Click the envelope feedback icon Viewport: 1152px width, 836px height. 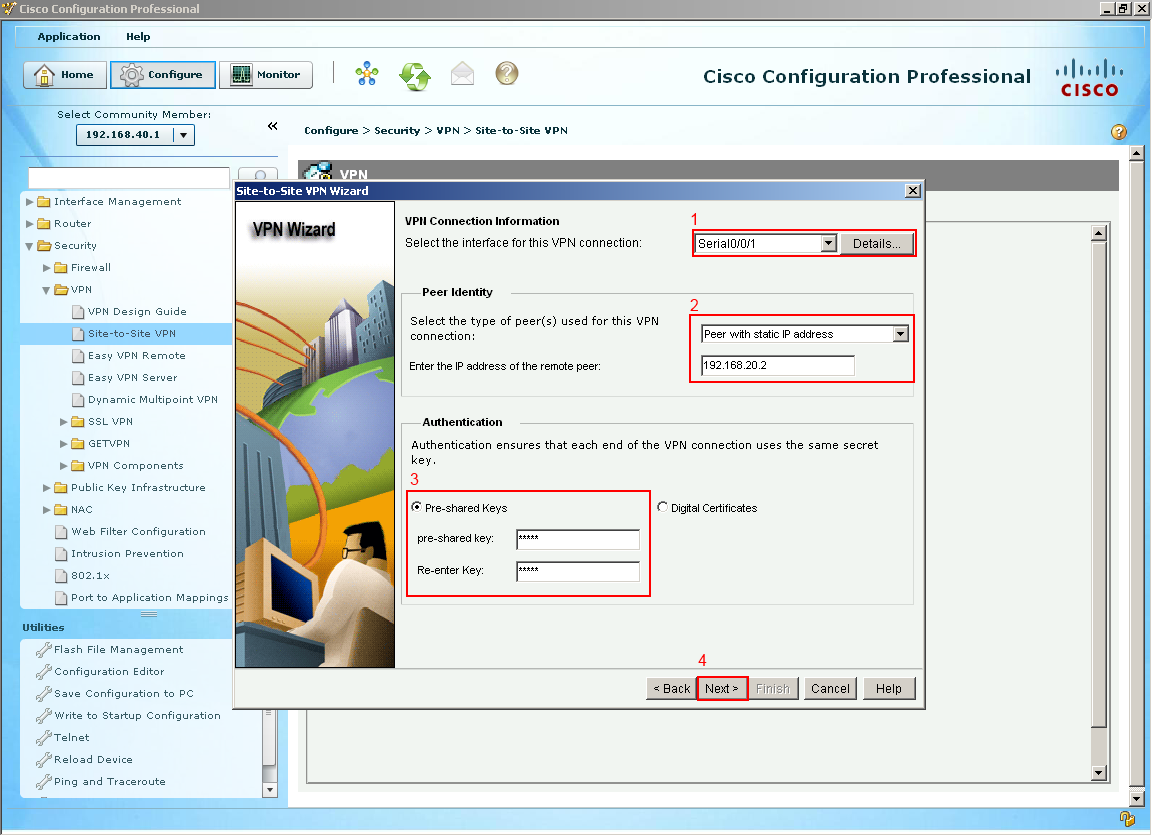coord(462,74)
